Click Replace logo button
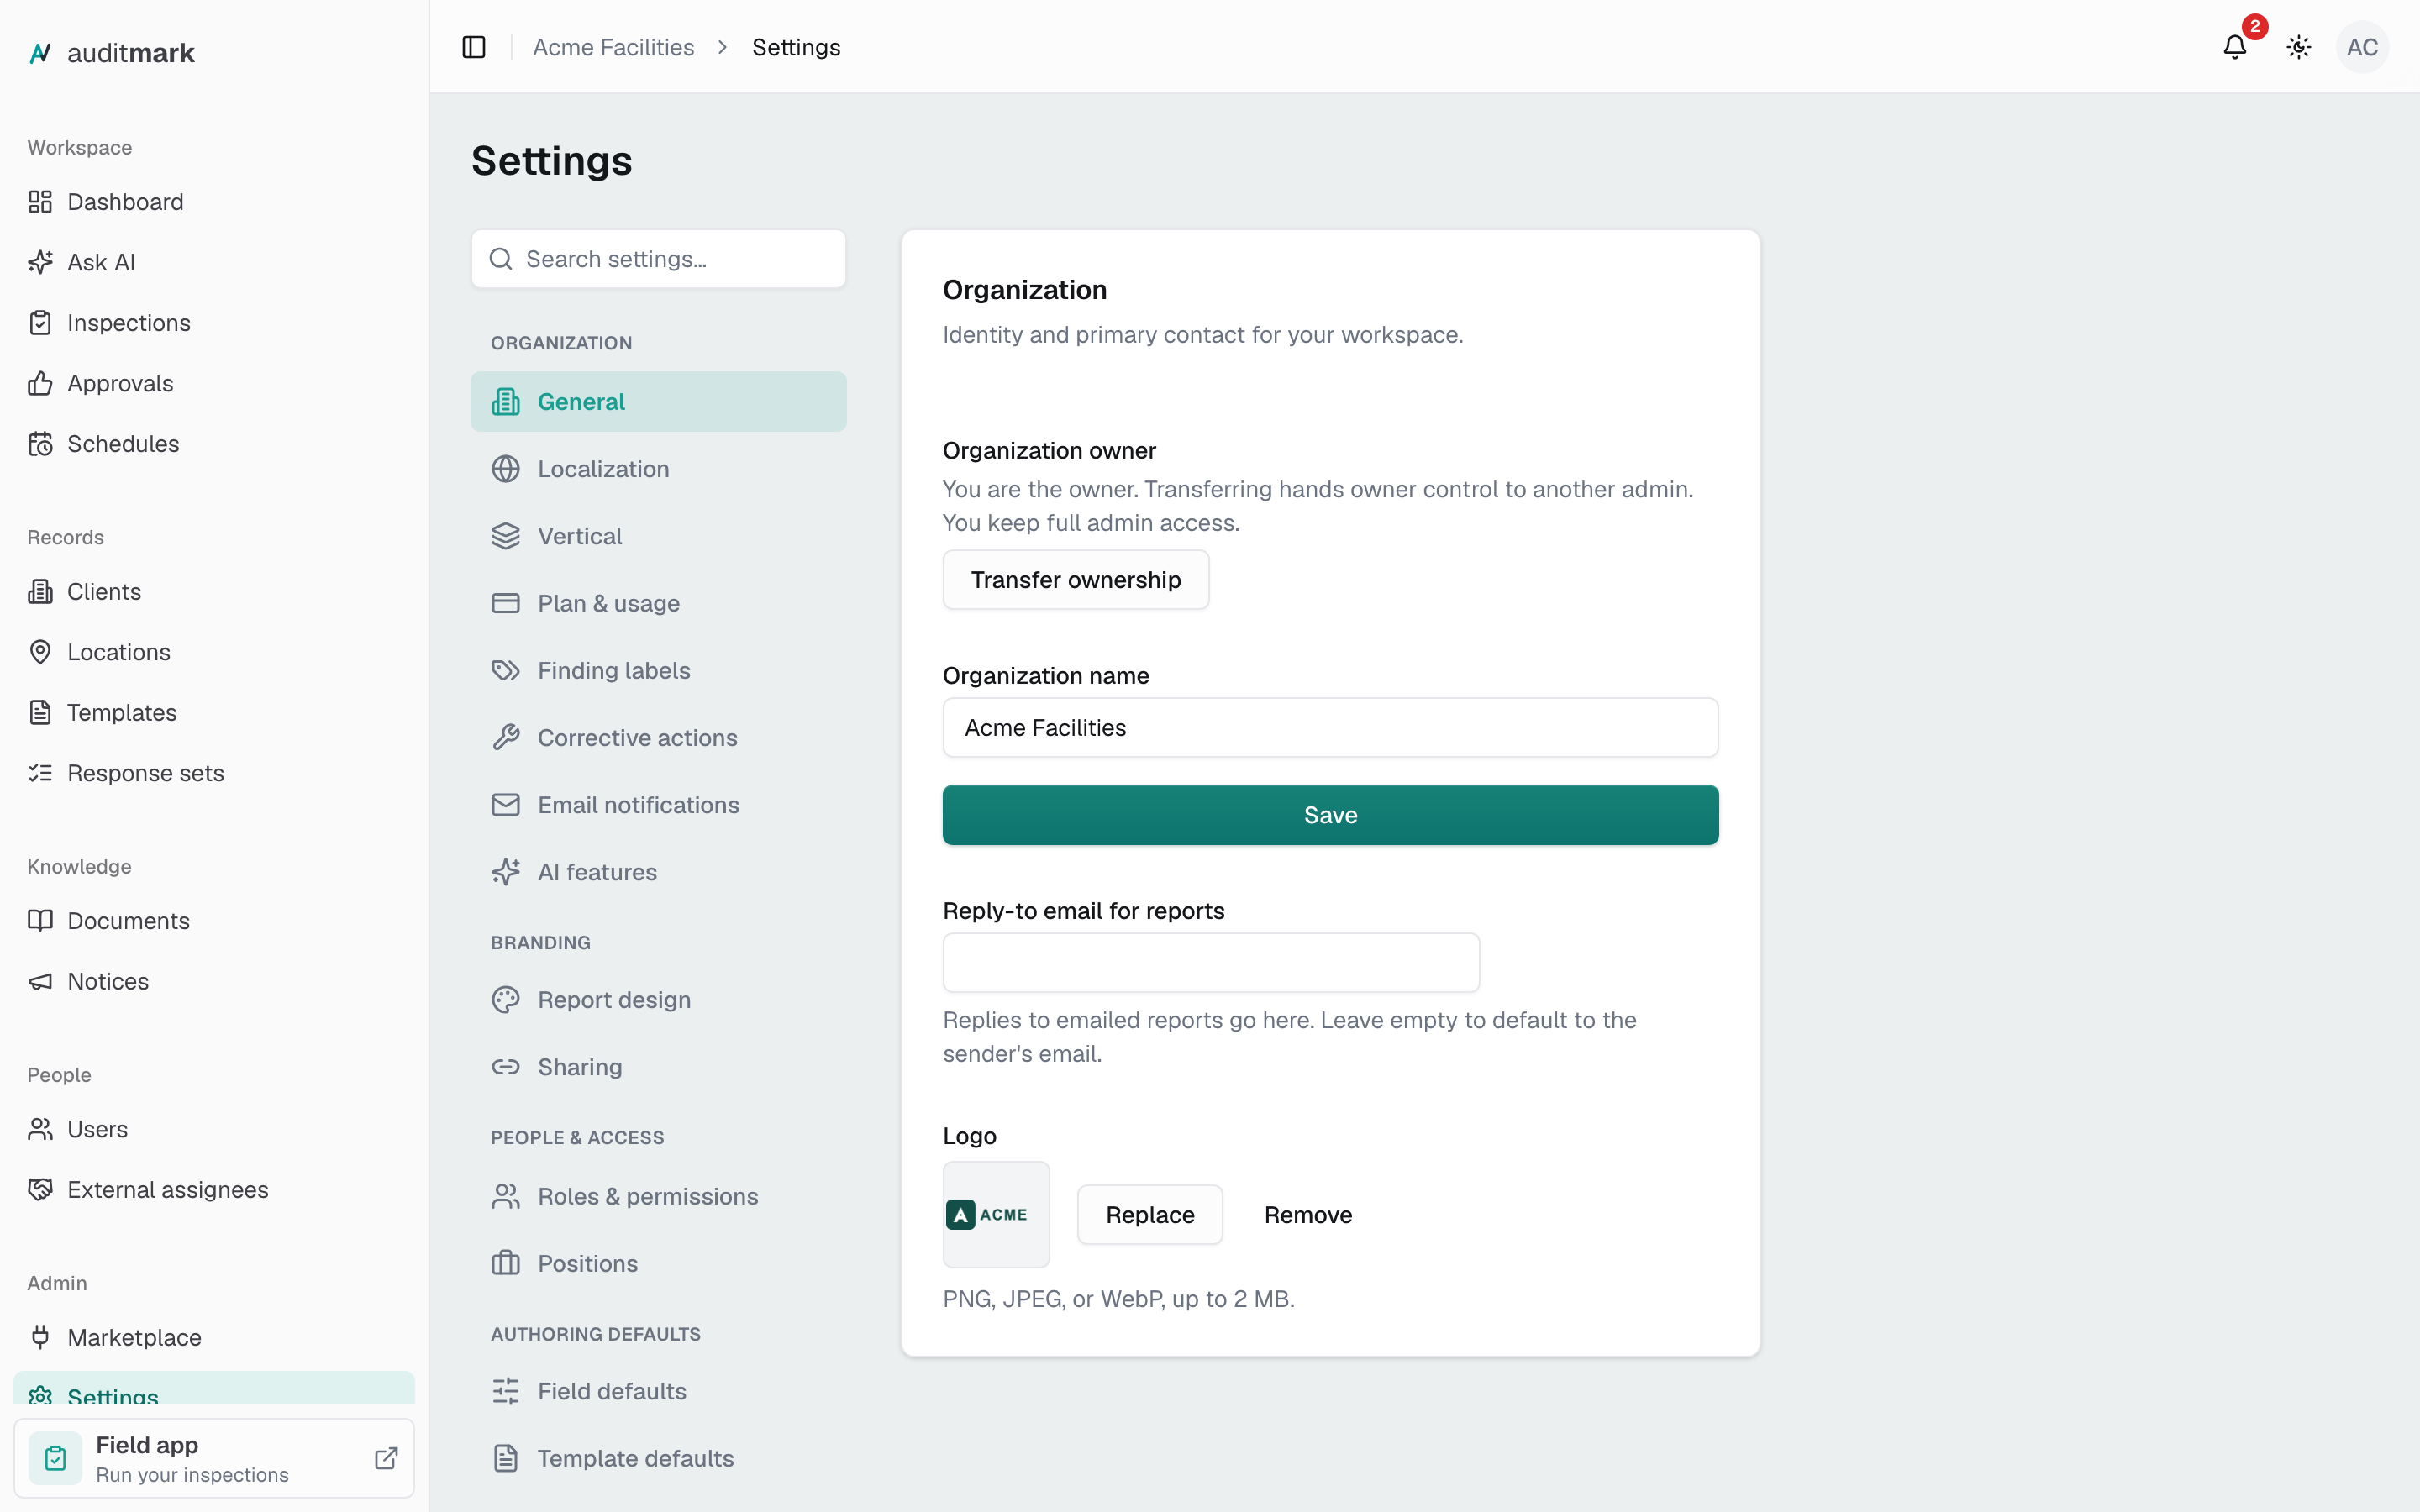This screenshot has width=2420, height=1512. pos(1150,1214)
